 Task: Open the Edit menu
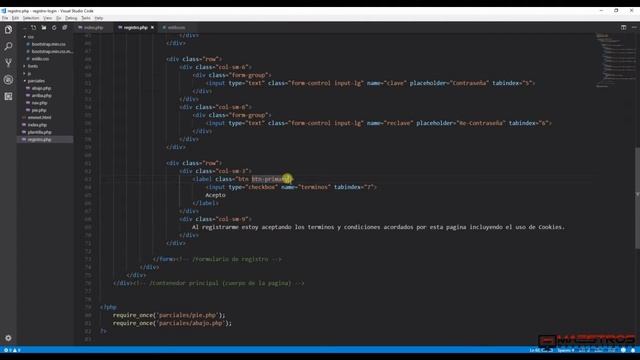16,18
